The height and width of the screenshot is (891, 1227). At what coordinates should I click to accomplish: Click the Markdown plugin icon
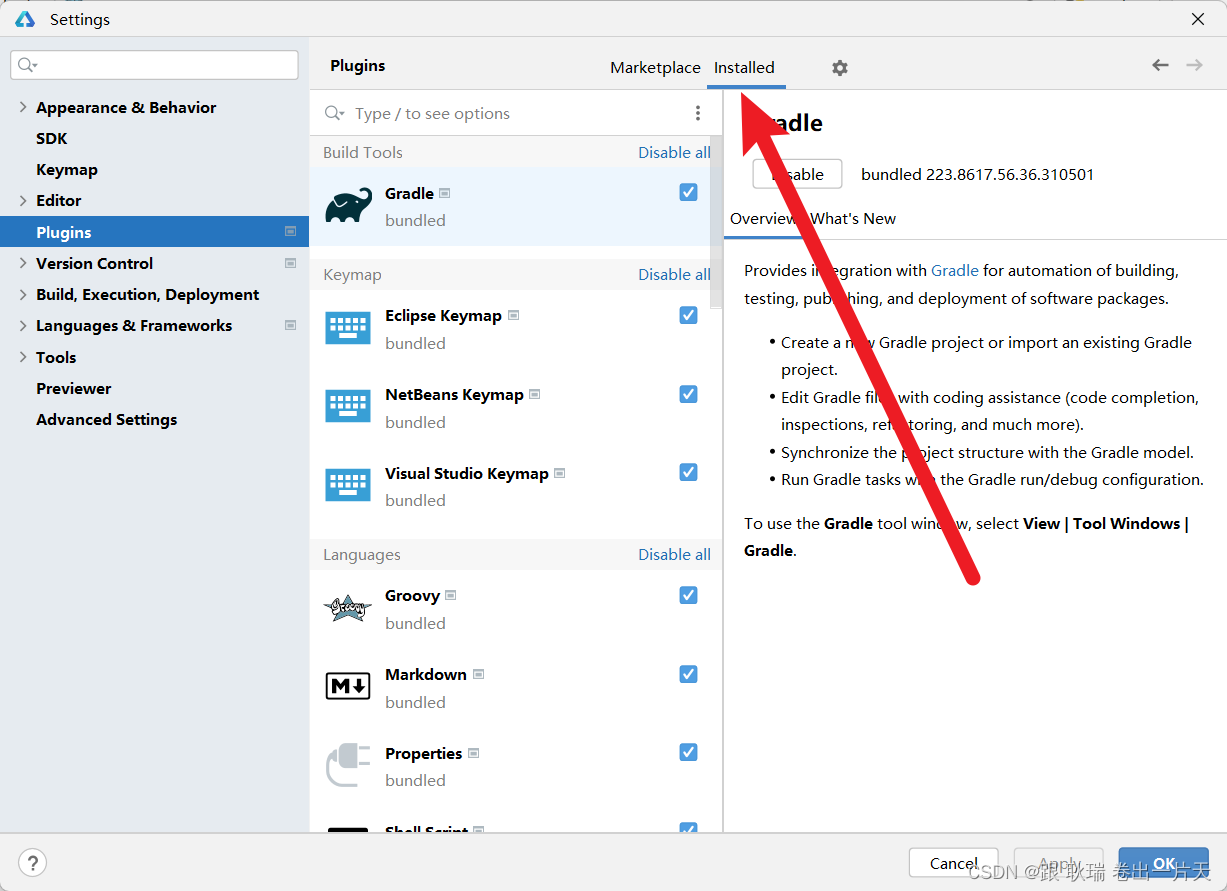pos(348,686)
